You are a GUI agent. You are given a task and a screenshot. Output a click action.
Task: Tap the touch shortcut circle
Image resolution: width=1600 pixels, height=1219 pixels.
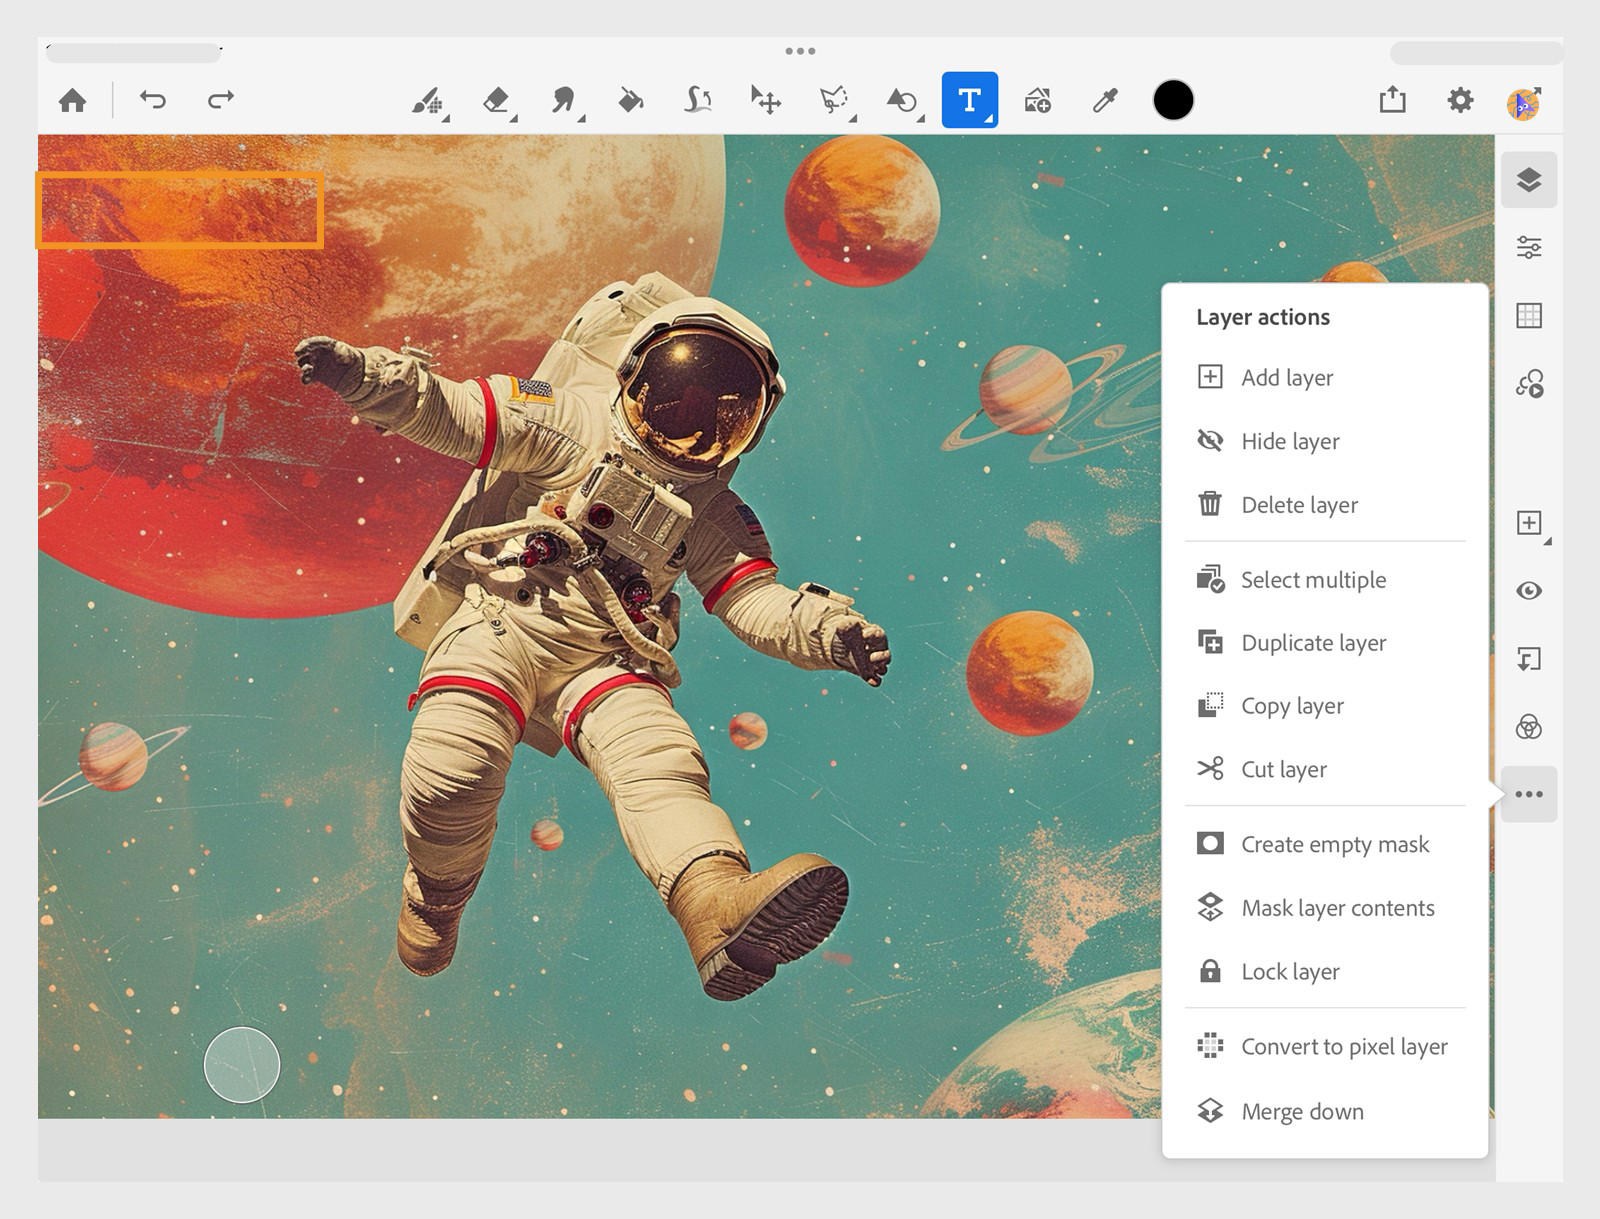click(242, 1065)
